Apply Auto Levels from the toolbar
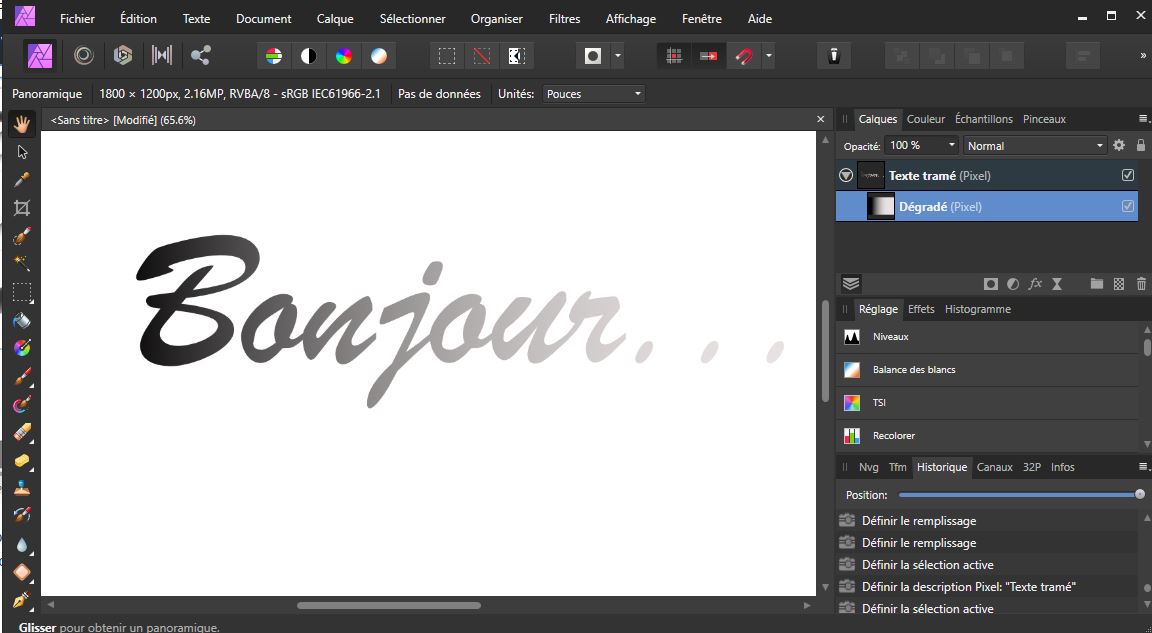 point(274,57)
